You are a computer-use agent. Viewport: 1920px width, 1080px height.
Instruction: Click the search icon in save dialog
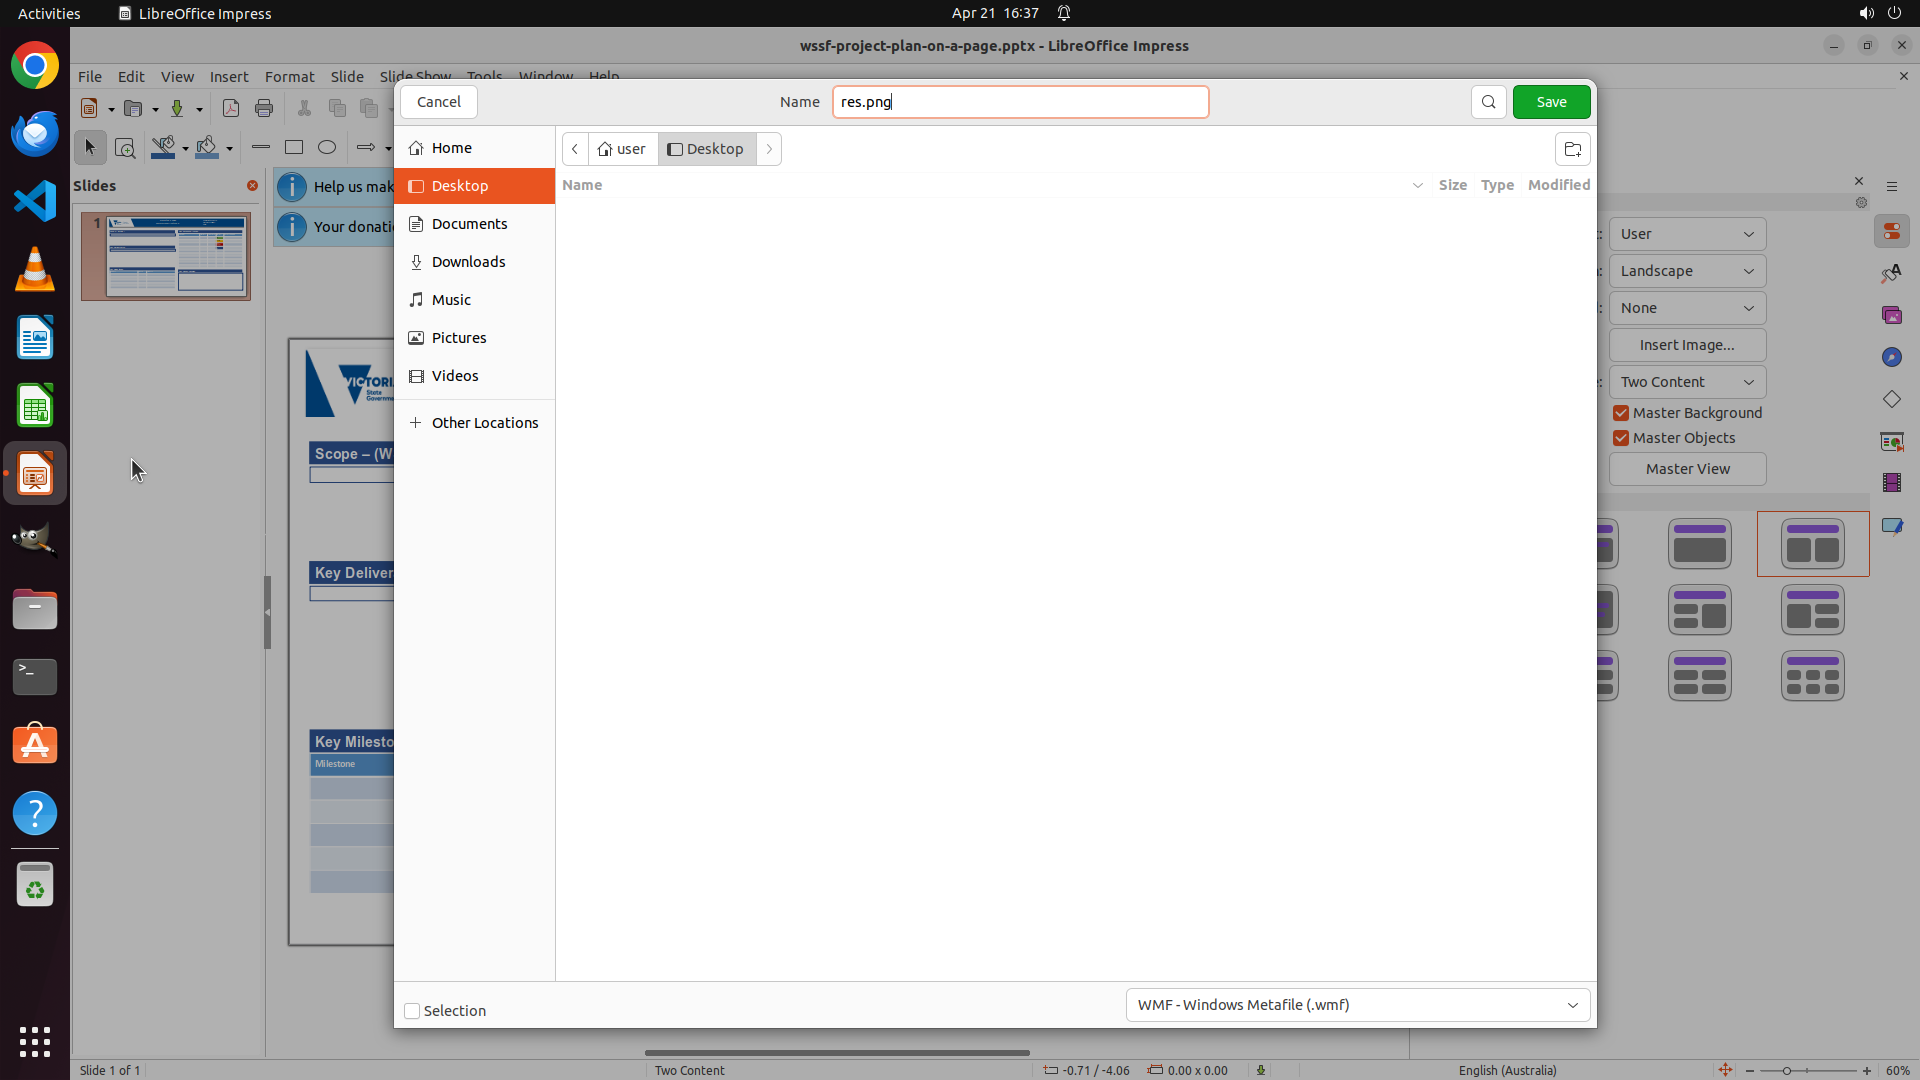[1488, 102]
